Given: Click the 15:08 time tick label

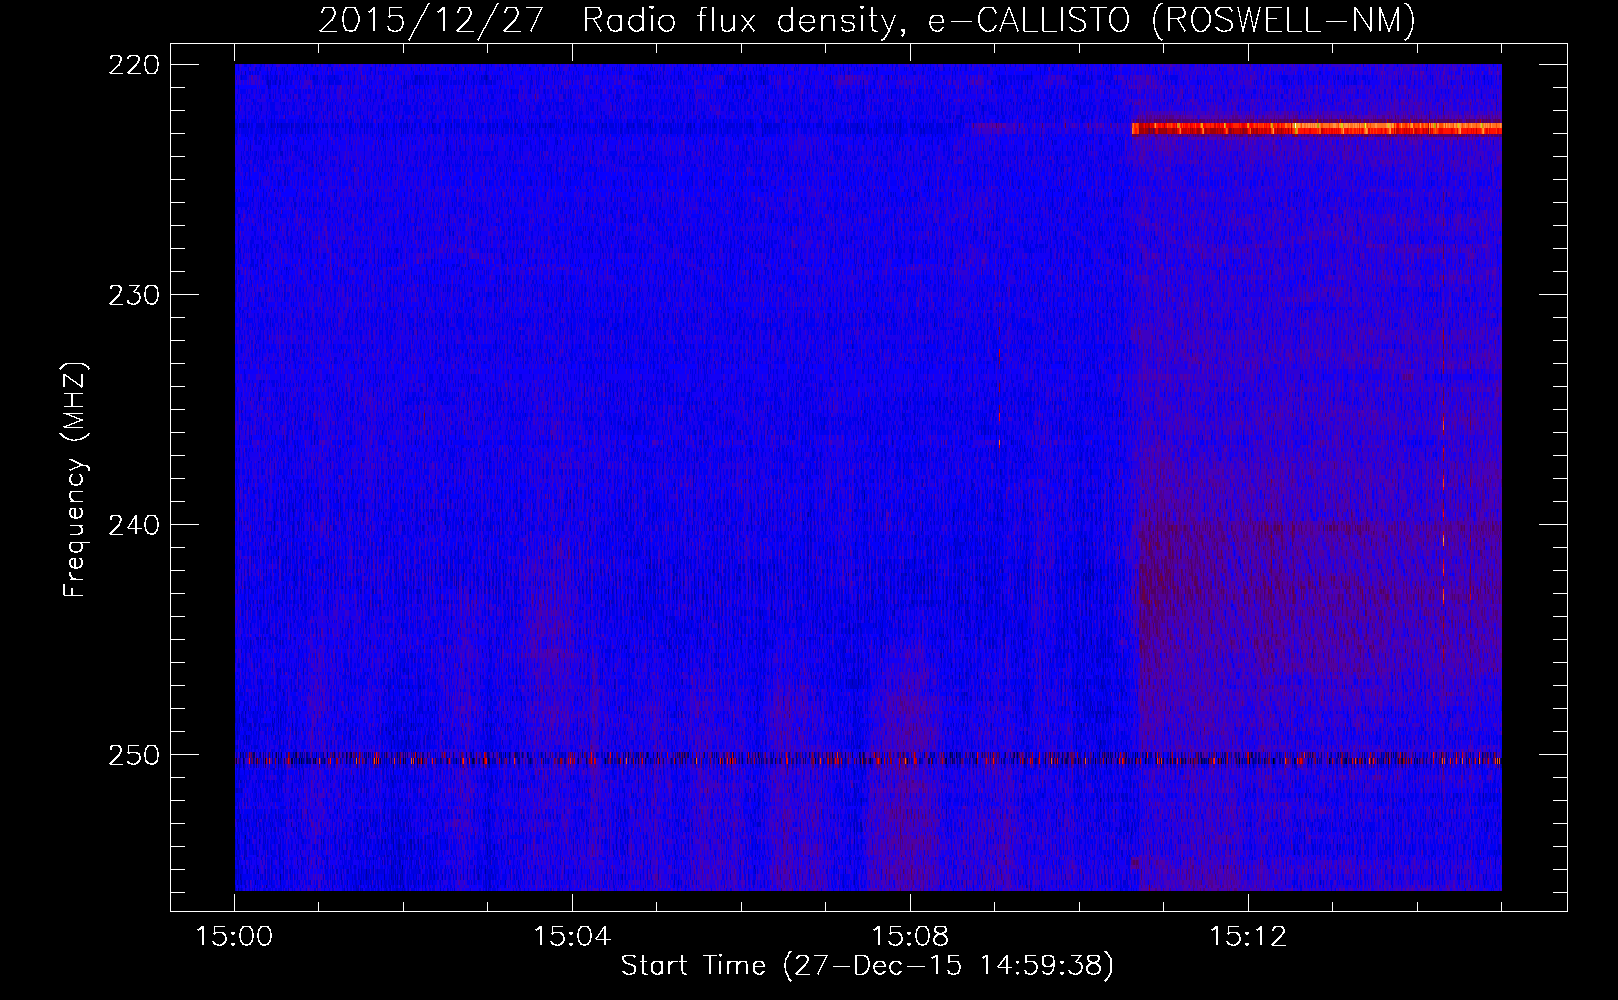Looking at the screenshot, I should tap(910, 937).
